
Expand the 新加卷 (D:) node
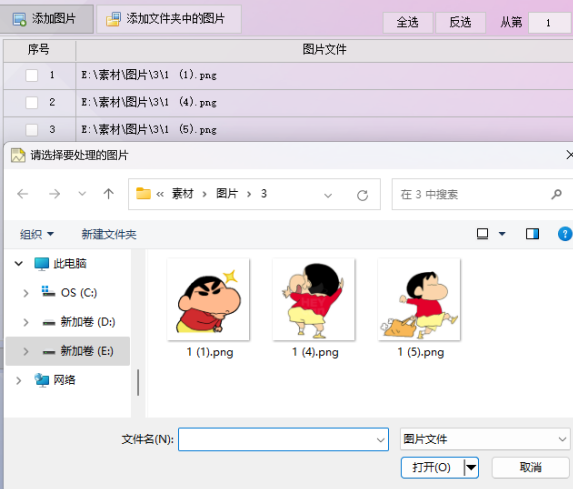coord(26,322)
